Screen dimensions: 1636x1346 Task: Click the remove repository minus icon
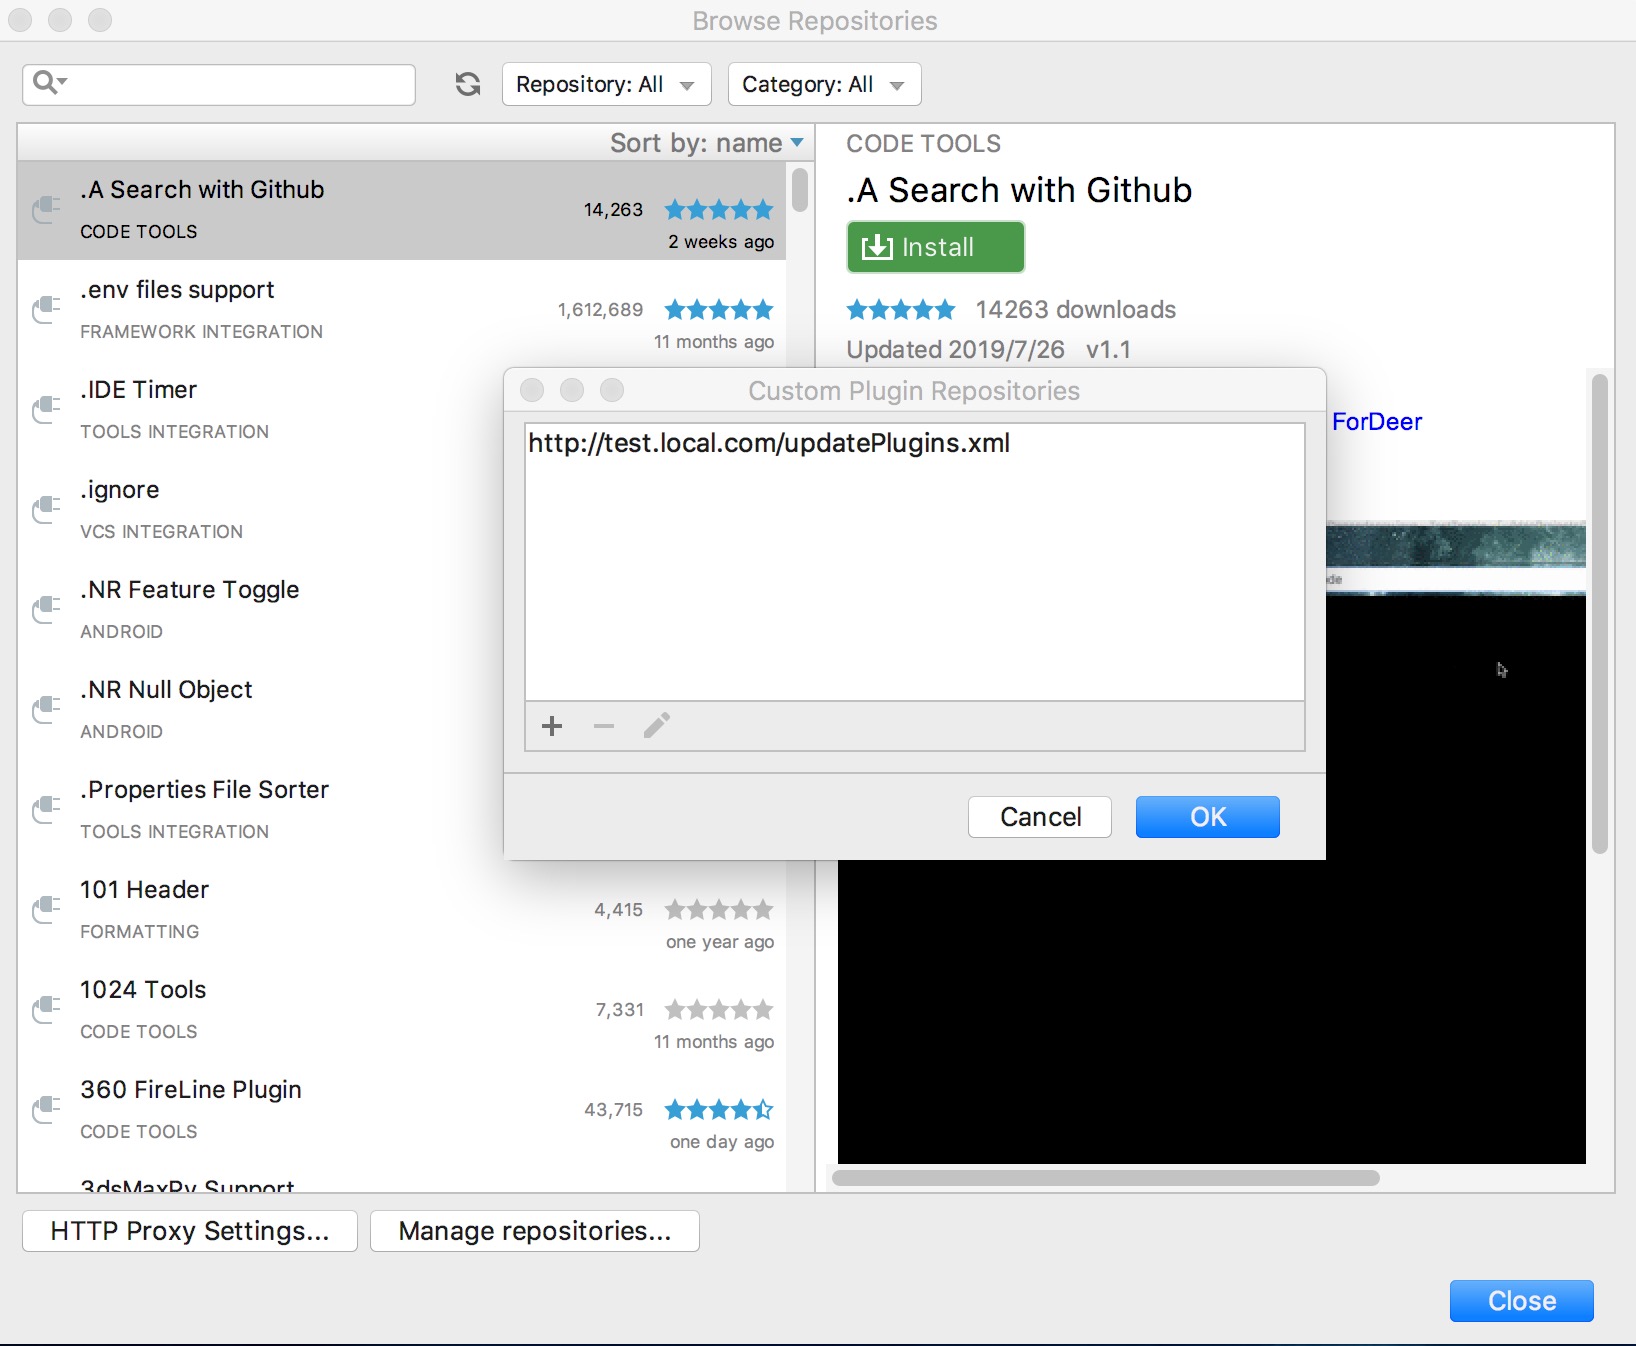click(604, 726)
